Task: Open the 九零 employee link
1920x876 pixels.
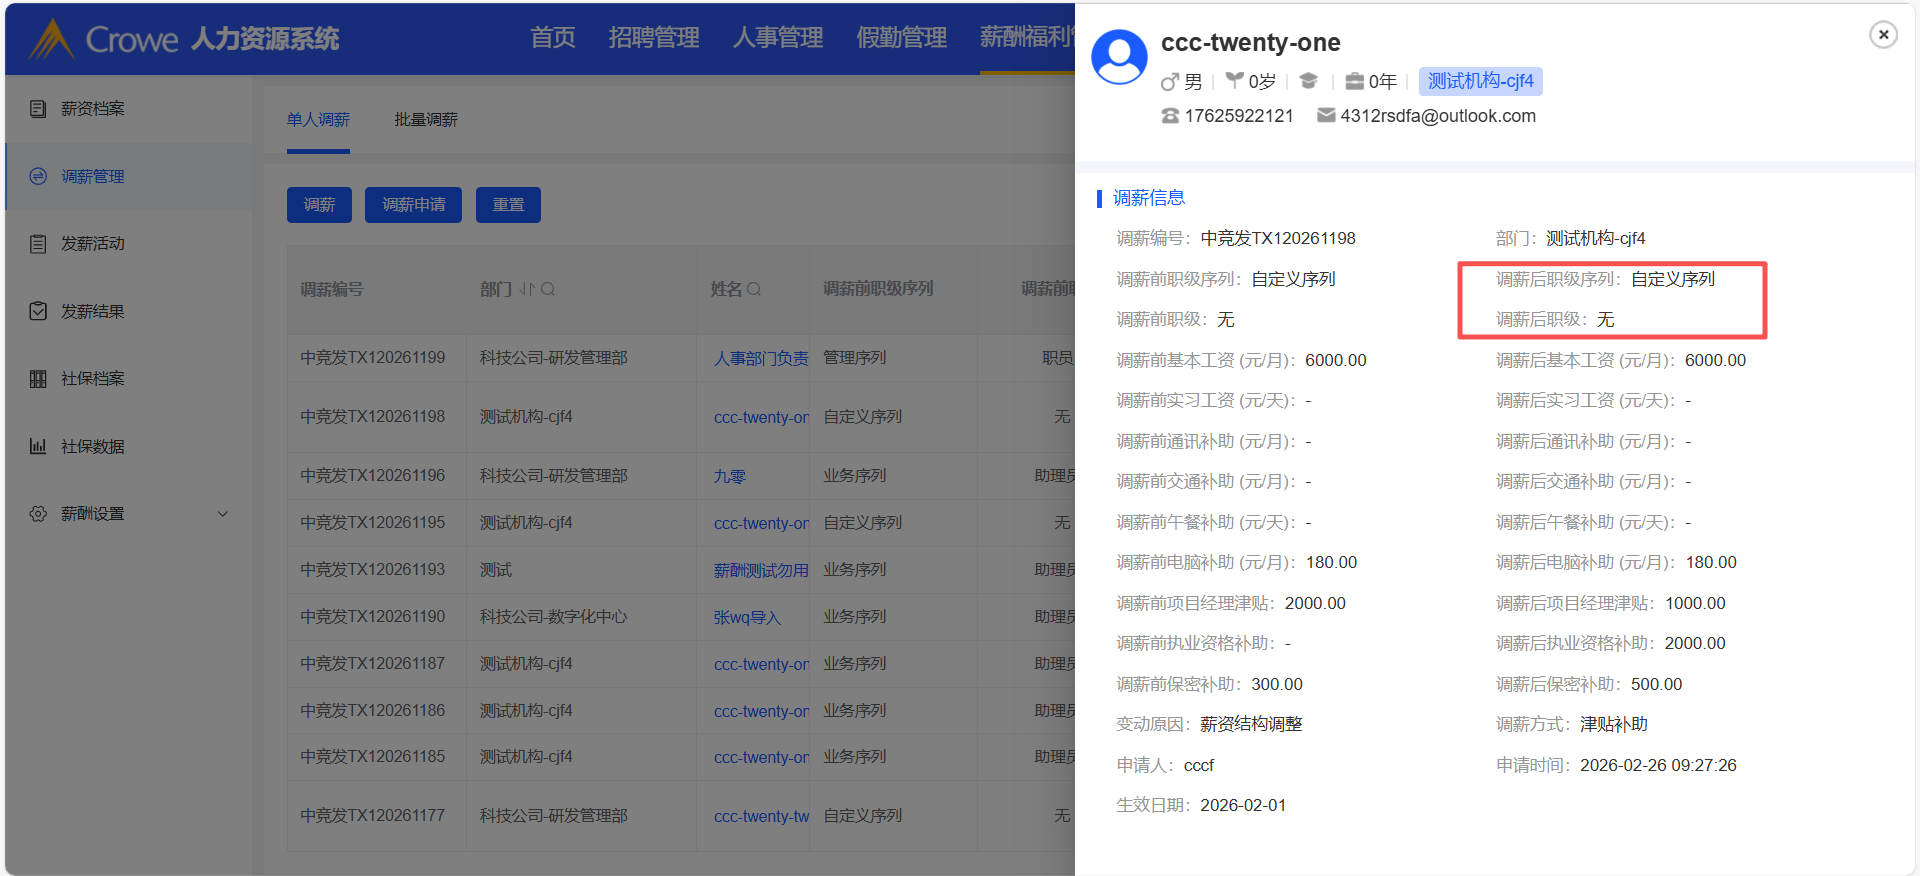Action: [x=729, y=477]
